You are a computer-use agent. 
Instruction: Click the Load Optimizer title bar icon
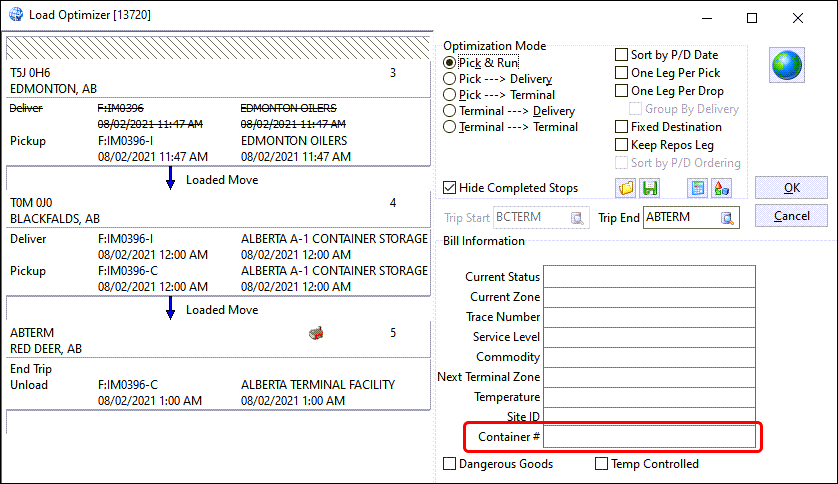click(x=15, y=16)
